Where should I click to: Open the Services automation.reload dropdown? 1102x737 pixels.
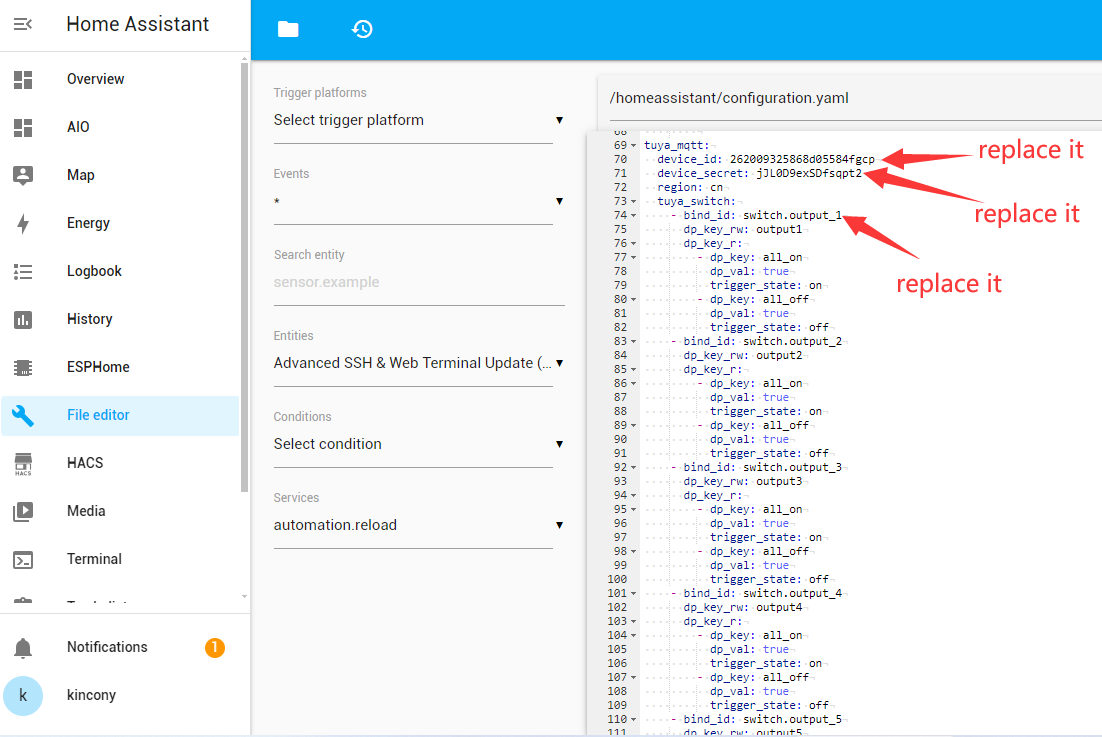[x=418, y=526]
